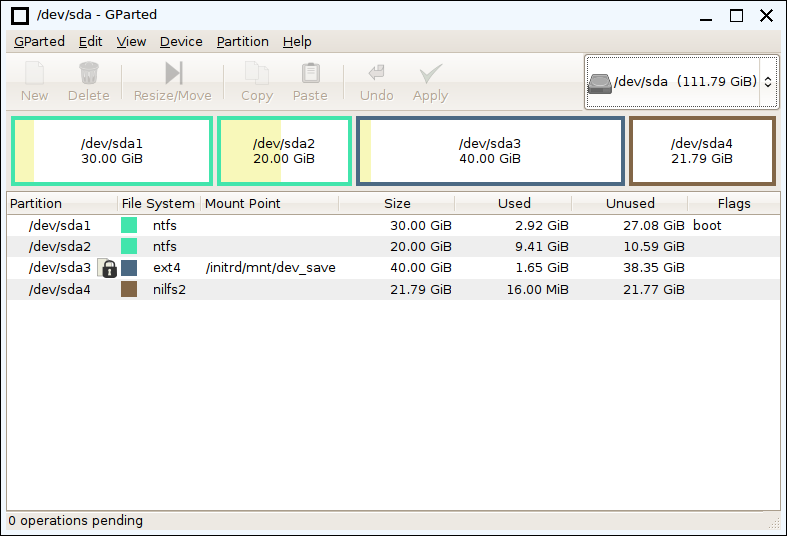This screenshot has width=787, height=536.
Task: Open the View menu
Action: (132, 42)
